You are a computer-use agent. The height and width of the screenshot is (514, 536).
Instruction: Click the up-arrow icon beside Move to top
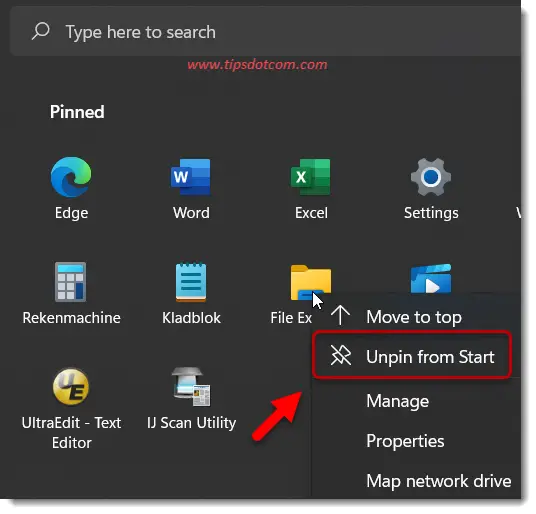[x=340, y=315]
